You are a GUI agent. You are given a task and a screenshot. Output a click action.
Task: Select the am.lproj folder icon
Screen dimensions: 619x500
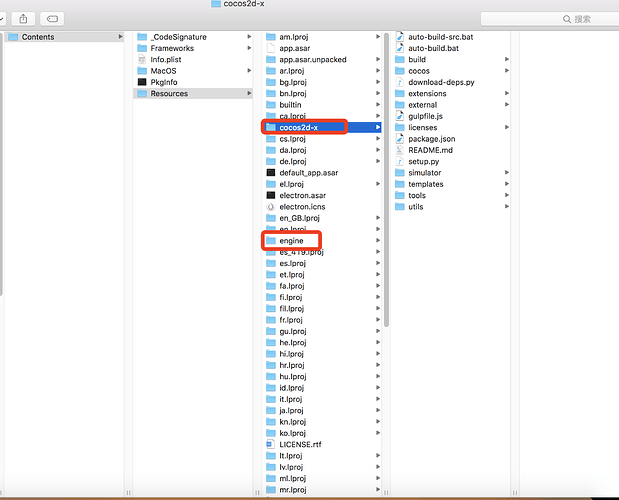[271, 37]
